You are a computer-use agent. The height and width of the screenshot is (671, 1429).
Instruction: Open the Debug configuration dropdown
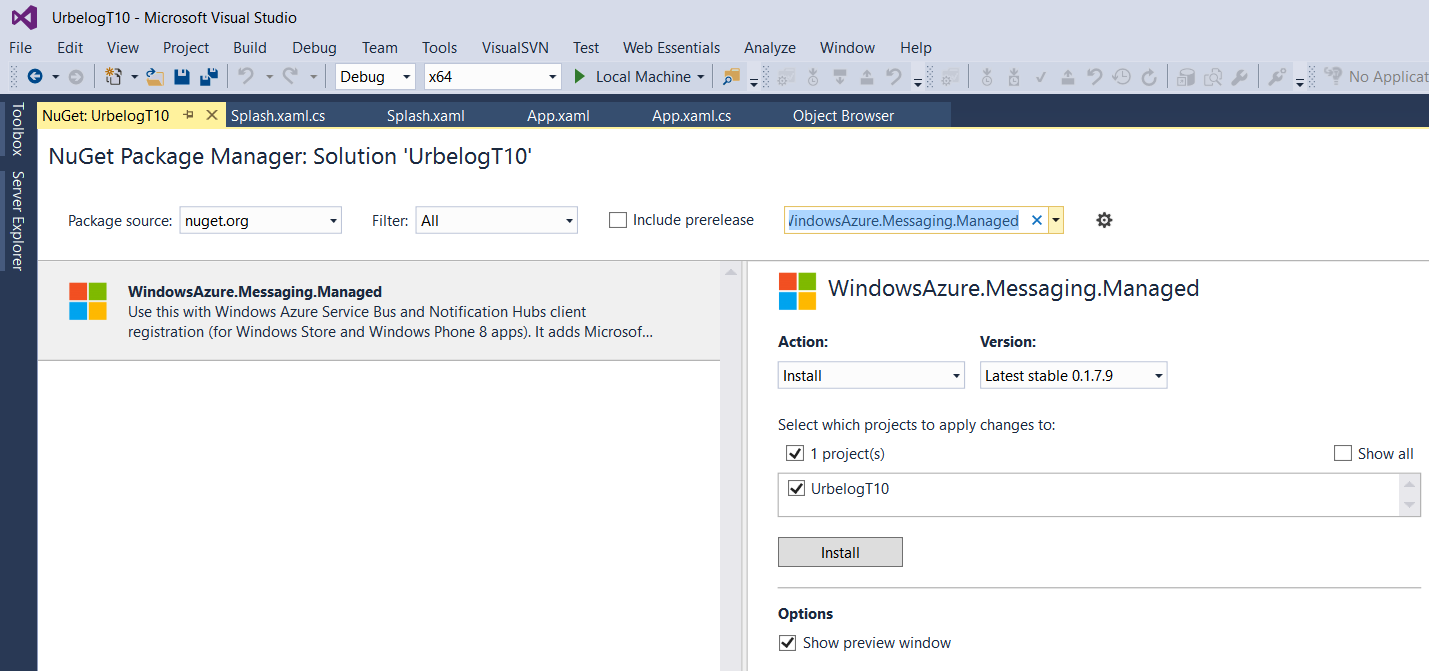pyautogui.click(x=376, y=77)
